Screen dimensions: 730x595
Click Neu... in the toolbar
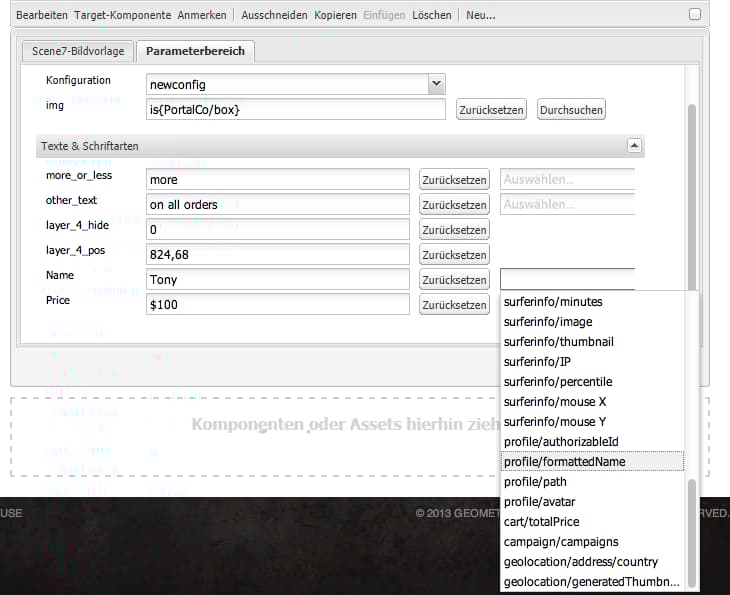(481, 15)
